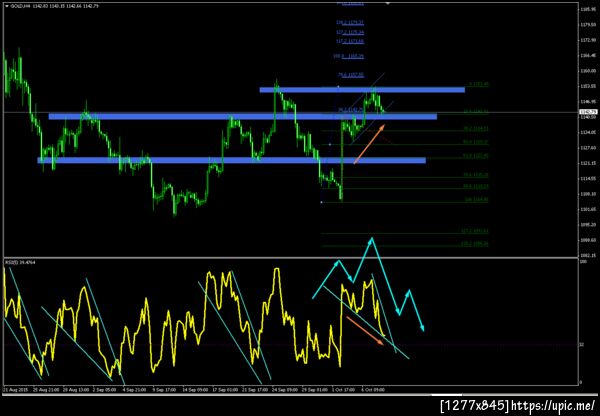Click the '1 Oct 17:00' time axis label
The height and width of the screenshot is (416, 600).
(344, 389)
